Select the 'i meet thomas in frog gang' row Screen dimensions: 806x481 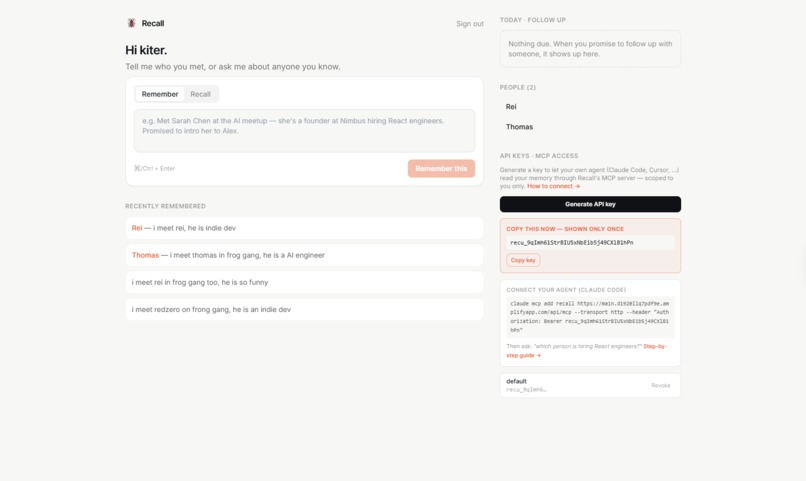(304, 255)
